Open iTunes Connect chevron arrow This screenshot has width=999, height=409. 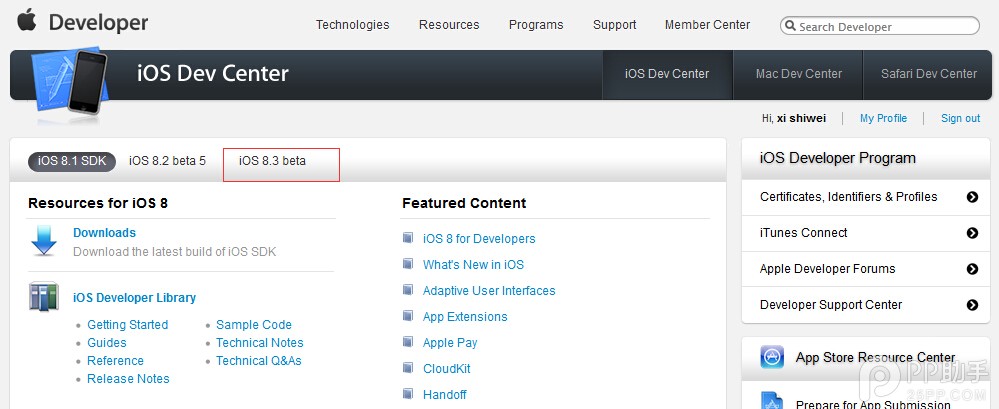click(x=972, y=233)
